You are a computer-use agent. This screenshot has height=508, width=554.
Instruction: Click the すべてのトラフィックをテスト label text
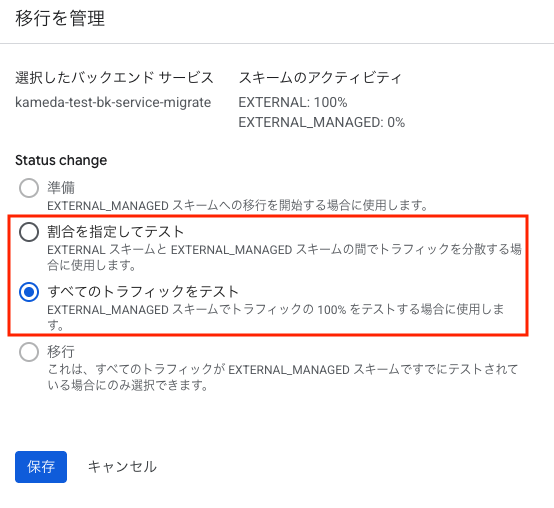pos(143,292)
